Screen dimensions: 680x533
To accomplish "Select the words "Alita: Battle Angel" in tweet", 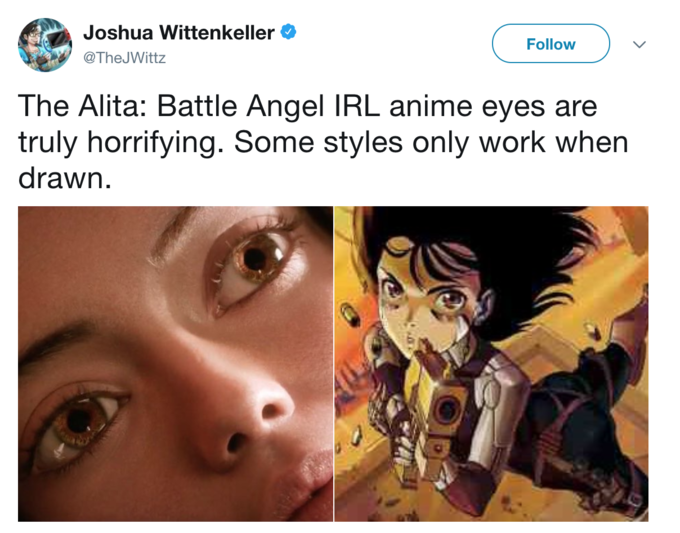I will point(201,107).
